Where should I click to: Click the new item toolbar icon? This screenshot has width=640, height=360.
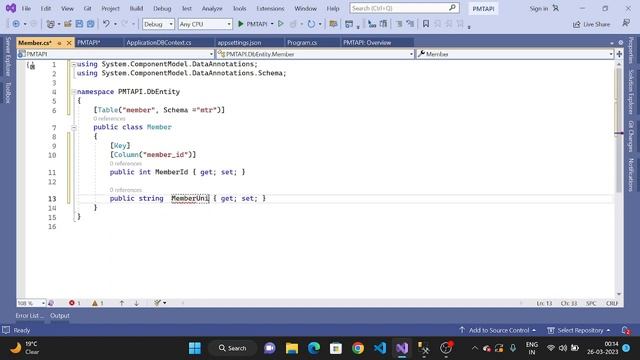click(51, 24)
